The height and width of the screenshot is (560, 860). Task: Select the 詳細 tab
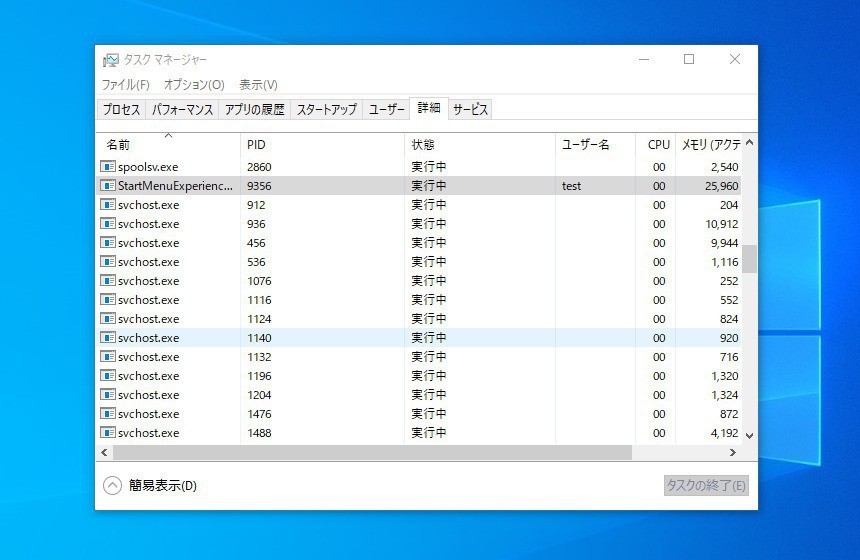[429, 108]
